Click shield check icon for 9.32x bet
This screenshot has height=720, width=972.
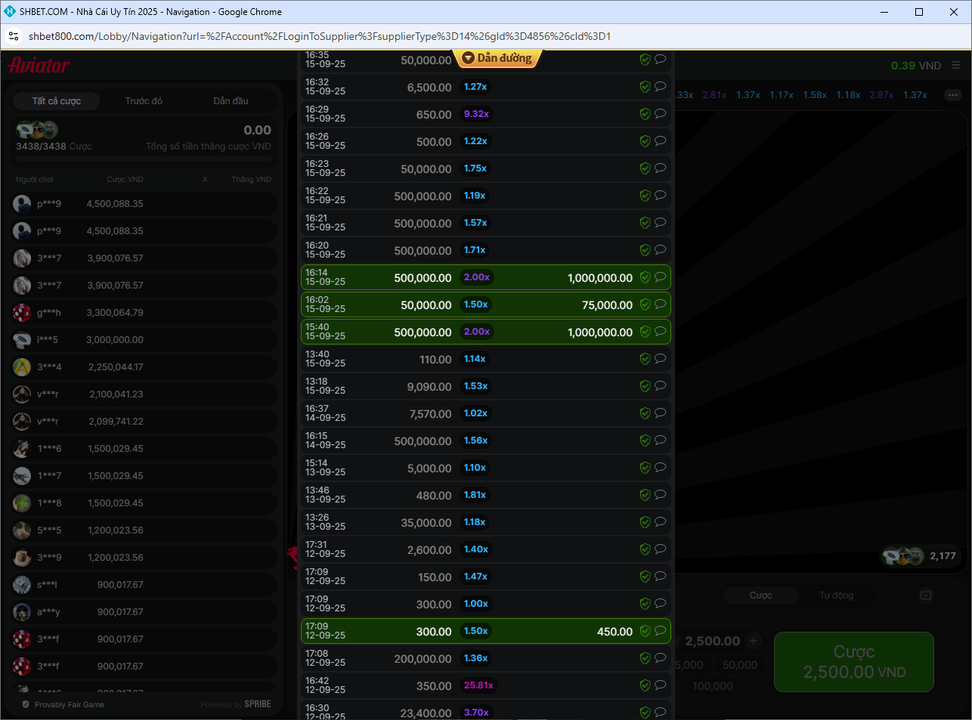[x=645, y=114]
